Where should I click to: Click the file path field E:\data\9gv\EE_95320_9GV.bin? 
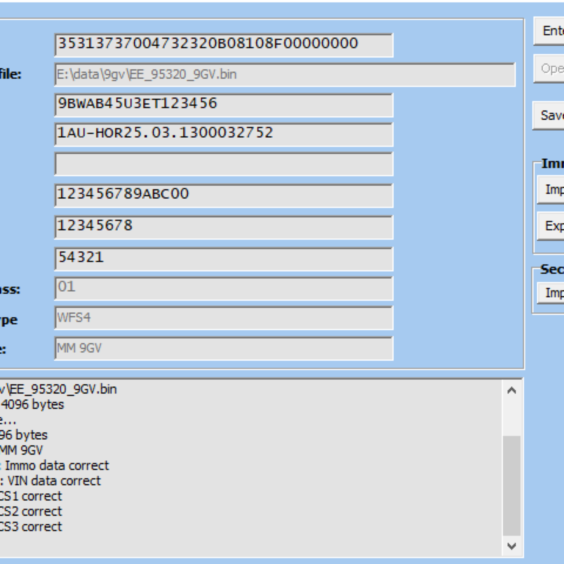285,74
